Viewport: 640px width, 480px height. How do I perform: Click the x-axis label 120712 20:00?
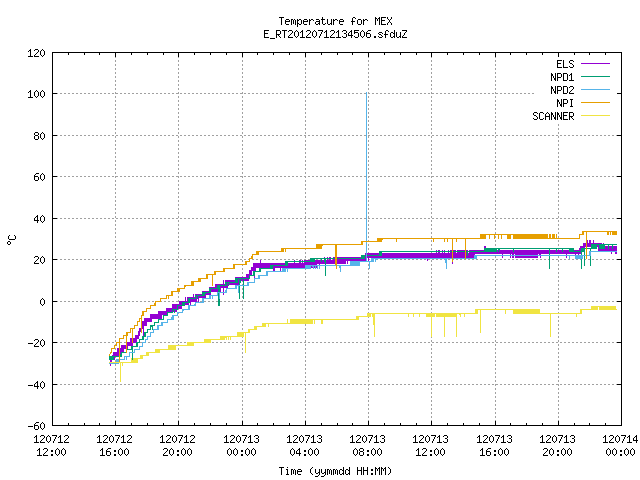178,446
